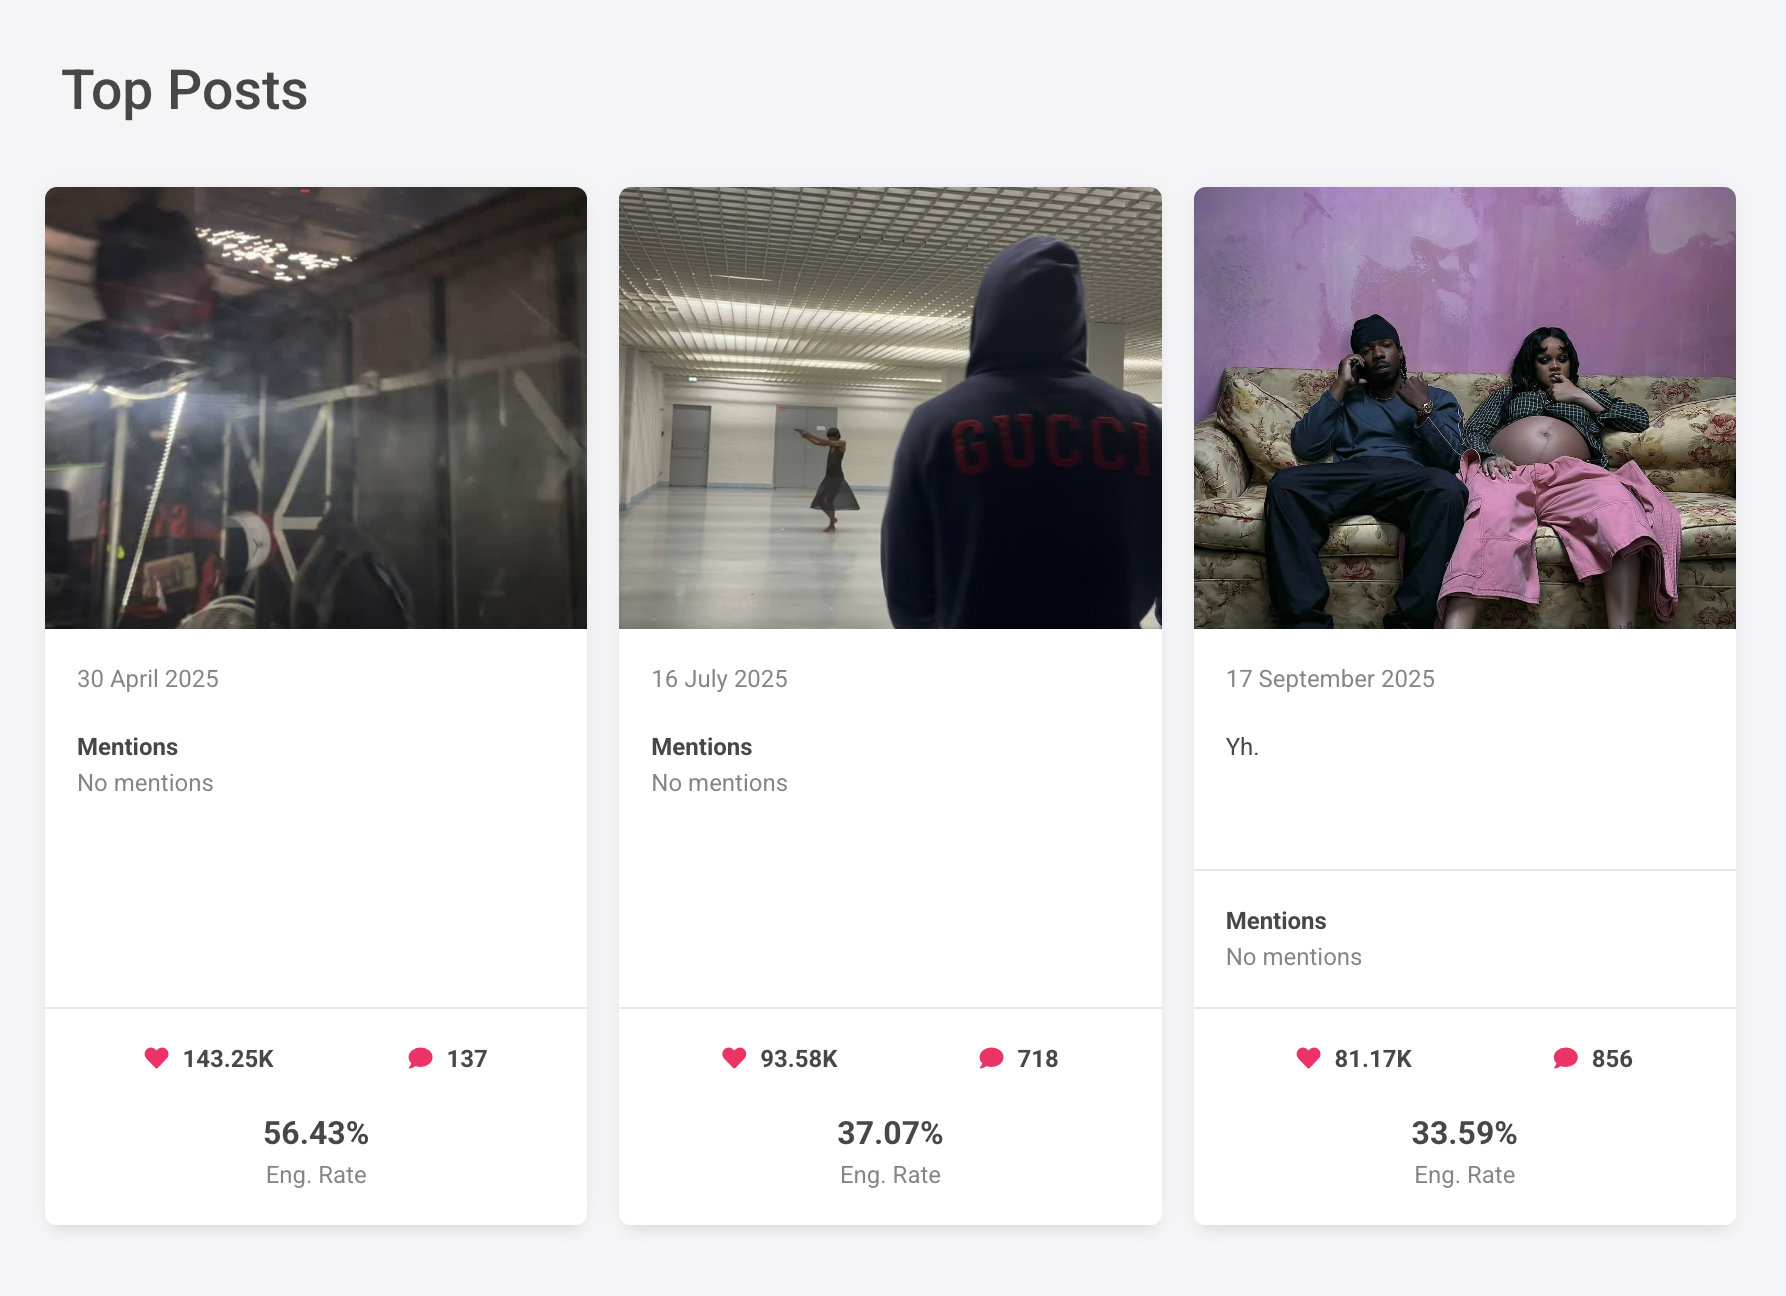Image resolution: width=1786 pixels, height=1296 pixels.
Task: Select the 17 September 2025 date text
Action: [1330, 679]
